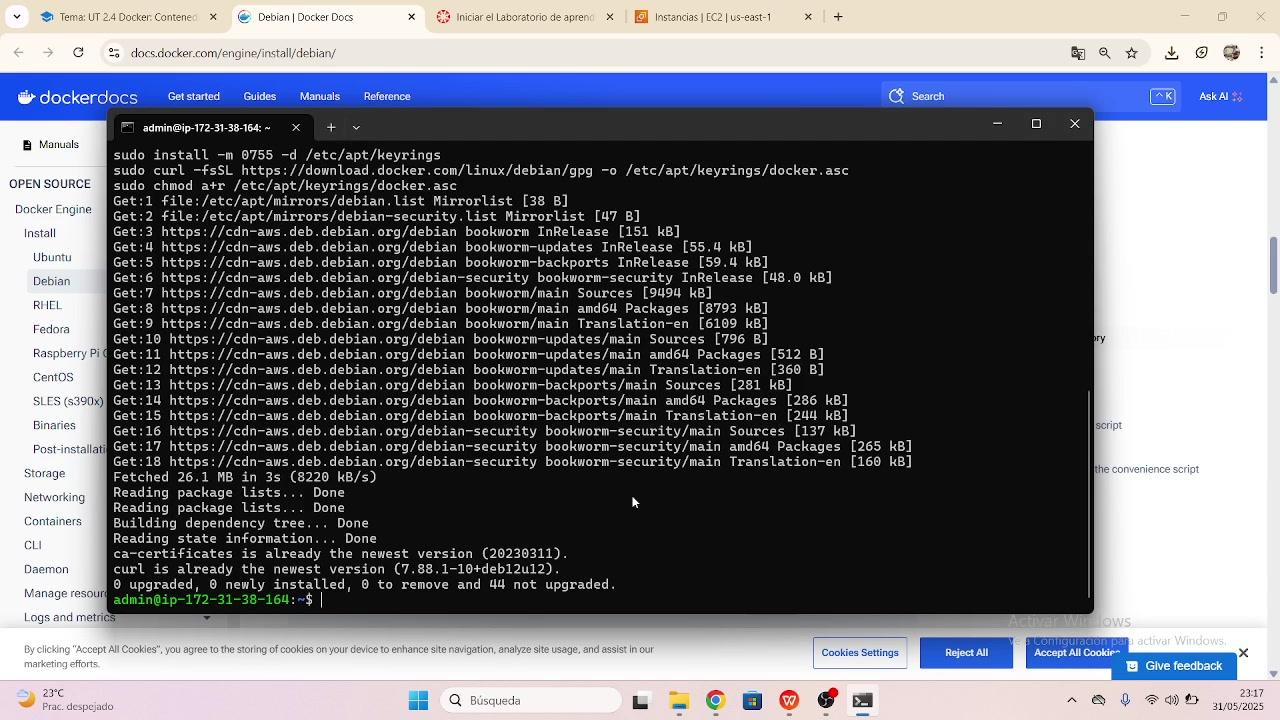Close the Debian | Docker Docs tab
This screenshot has height=720, width=1280.
[x=412, y=17]
